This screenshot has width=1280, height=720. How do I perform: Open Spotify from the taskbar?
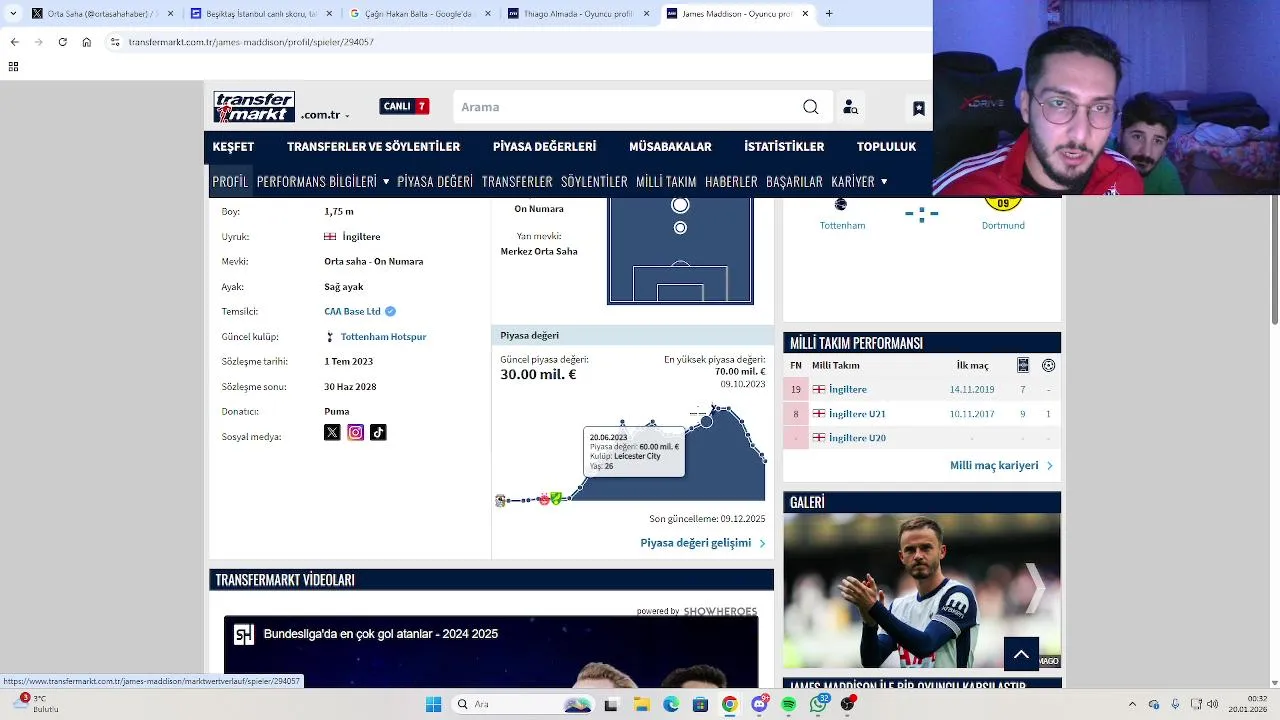click(789, 704)
